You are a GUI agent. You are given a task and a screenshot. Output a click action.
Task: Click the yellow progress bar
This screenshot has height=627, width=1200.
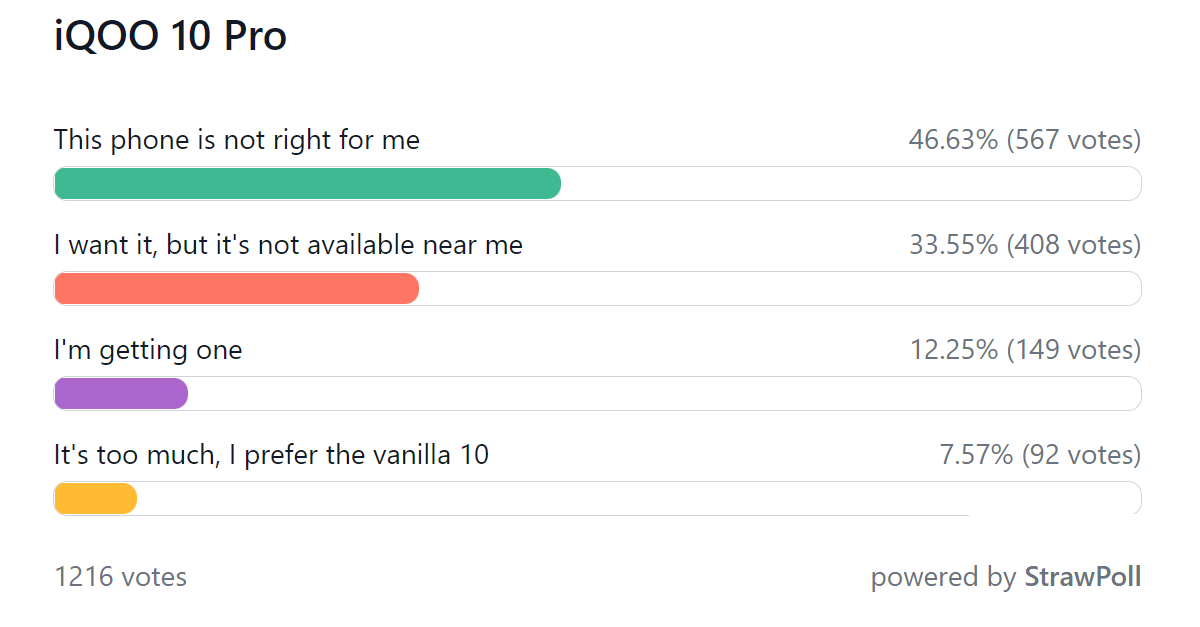click(95, 499)
